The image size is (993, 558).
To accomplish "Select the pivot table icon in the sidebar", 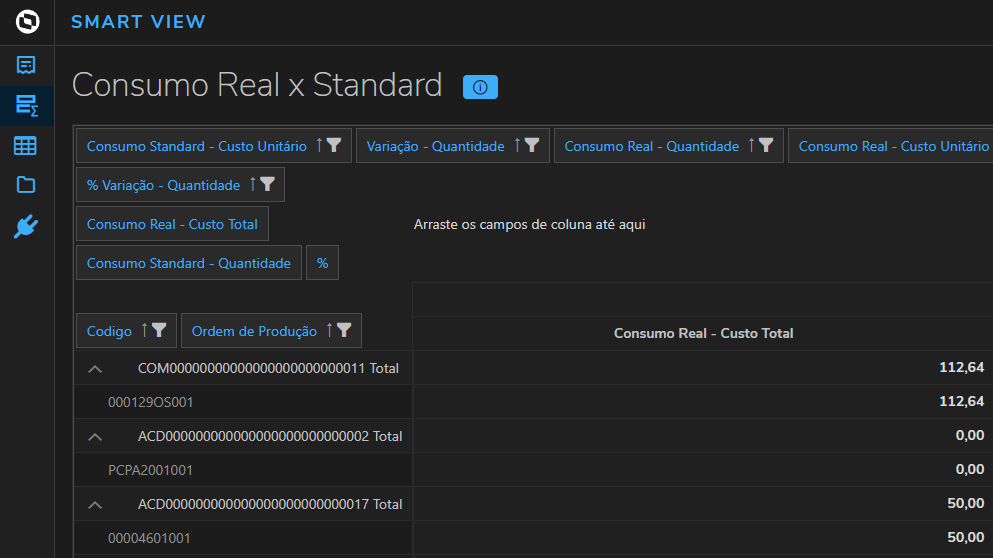I will click(26, 105).
